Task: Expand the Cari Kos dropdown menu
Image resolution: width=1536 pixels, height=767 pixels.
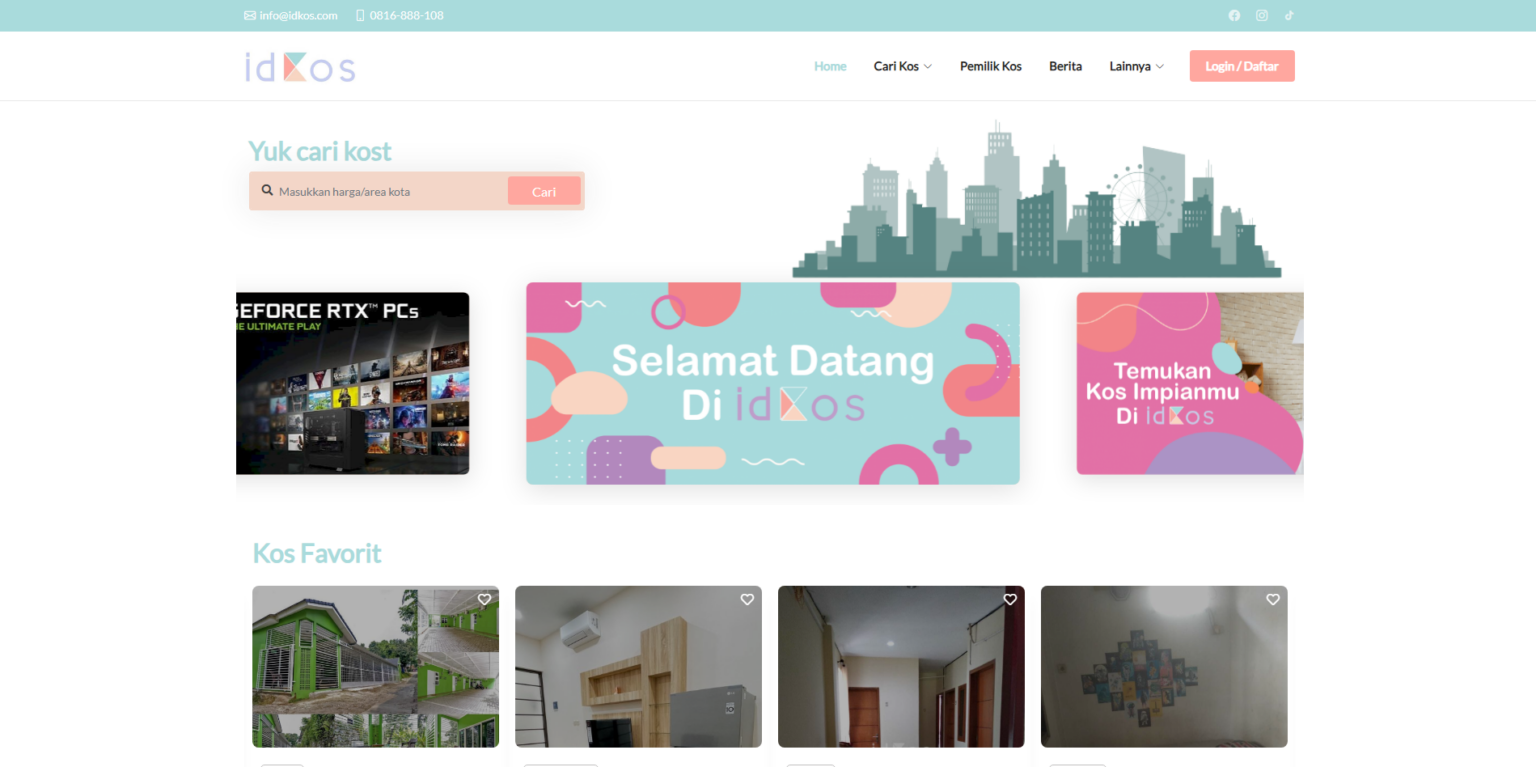Action: coord(901,66)
